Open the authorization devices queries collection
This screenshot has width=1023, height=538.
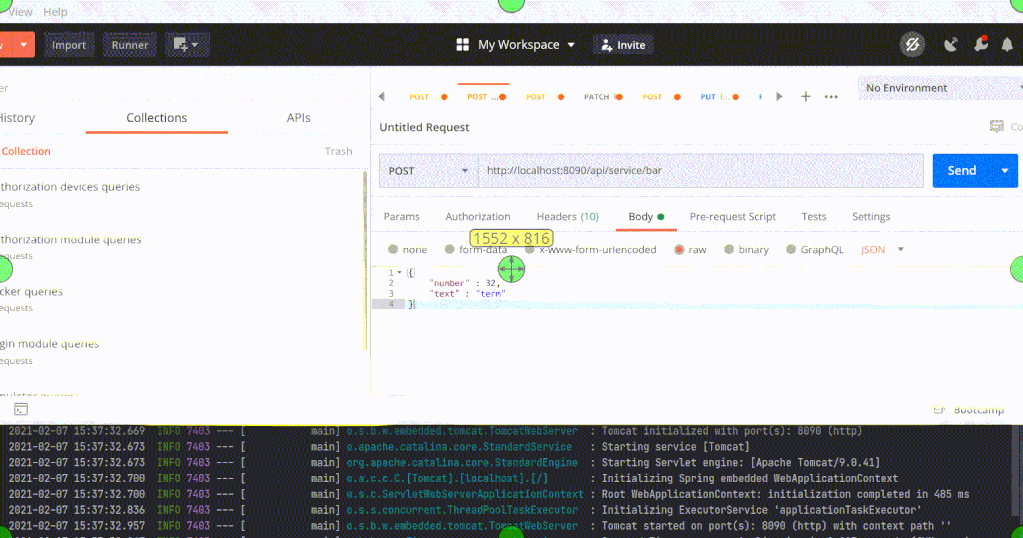[70, 187]
